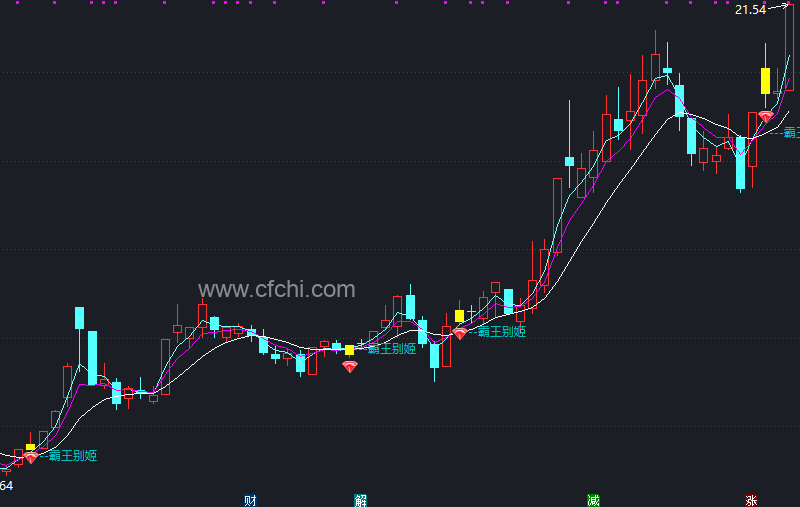Click the teal 解 event marker
The image size is (800, 507).
(x=360, y=500)
